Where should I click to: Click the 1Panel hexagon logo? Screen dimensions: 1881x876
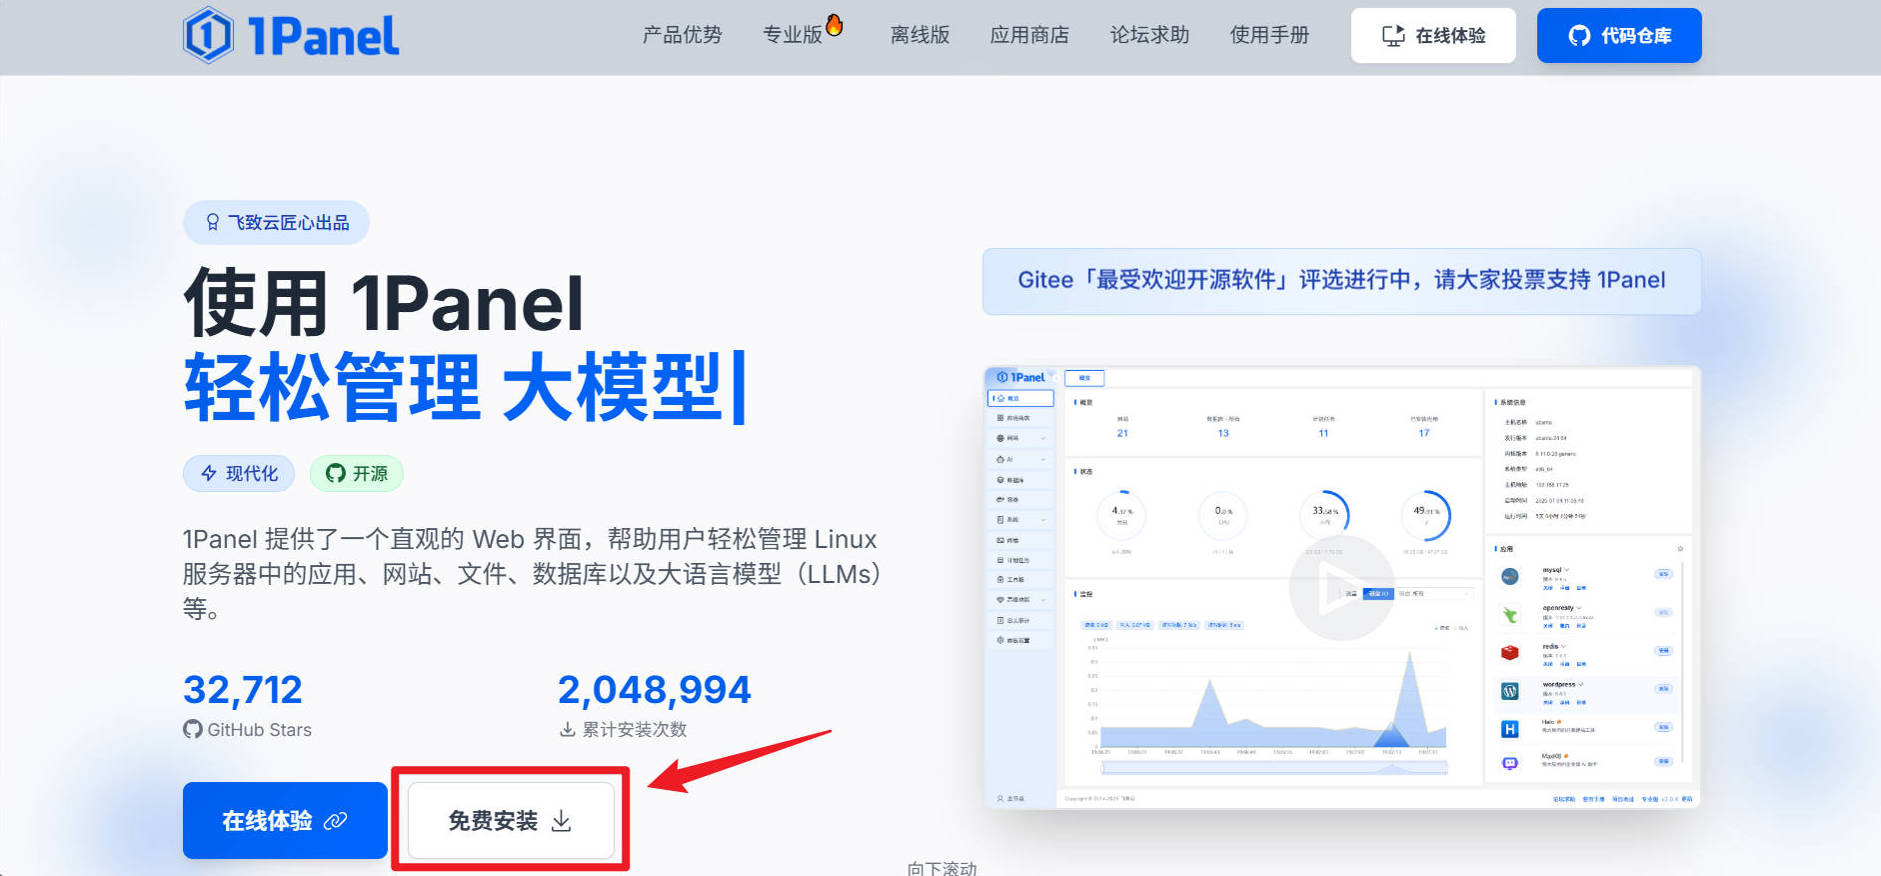[208, 35]
